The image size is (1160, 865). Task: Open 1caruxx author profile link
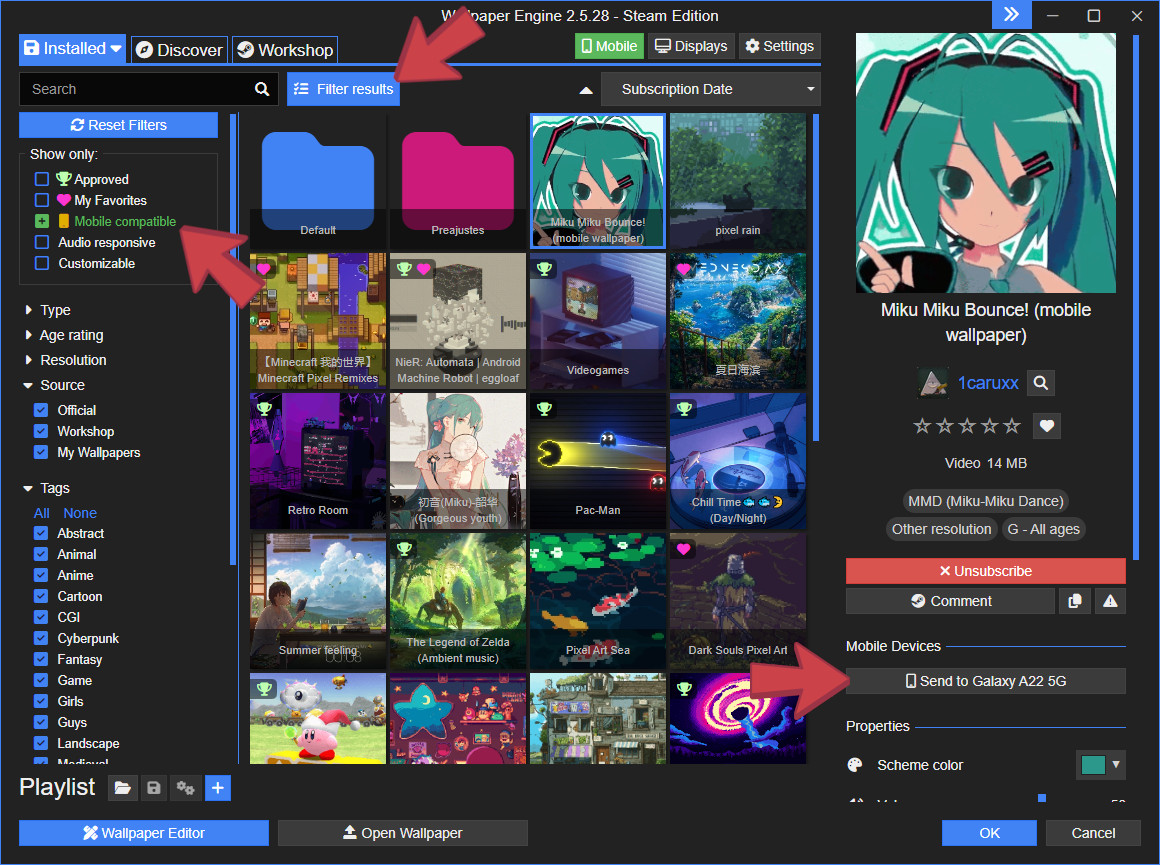pyautogui.click(x=988, y=383)
